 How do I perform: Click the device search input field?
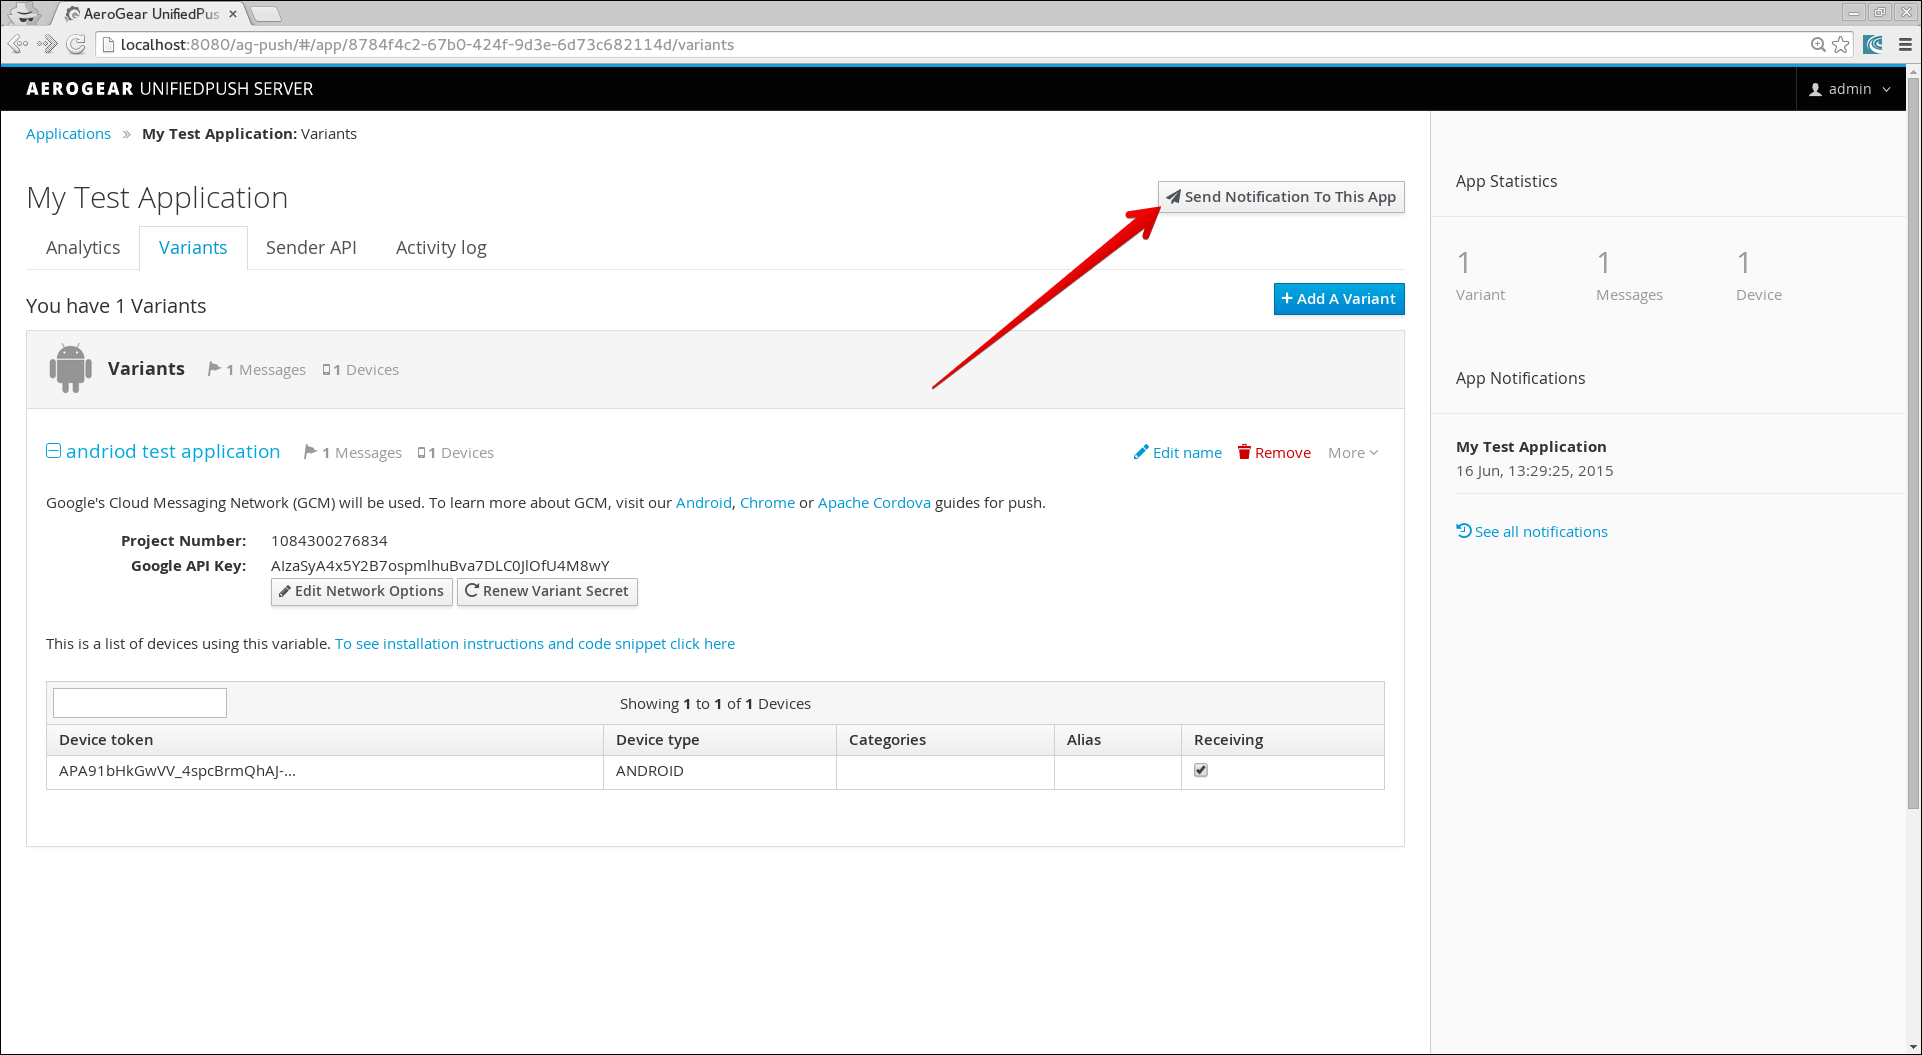point(140,703)
